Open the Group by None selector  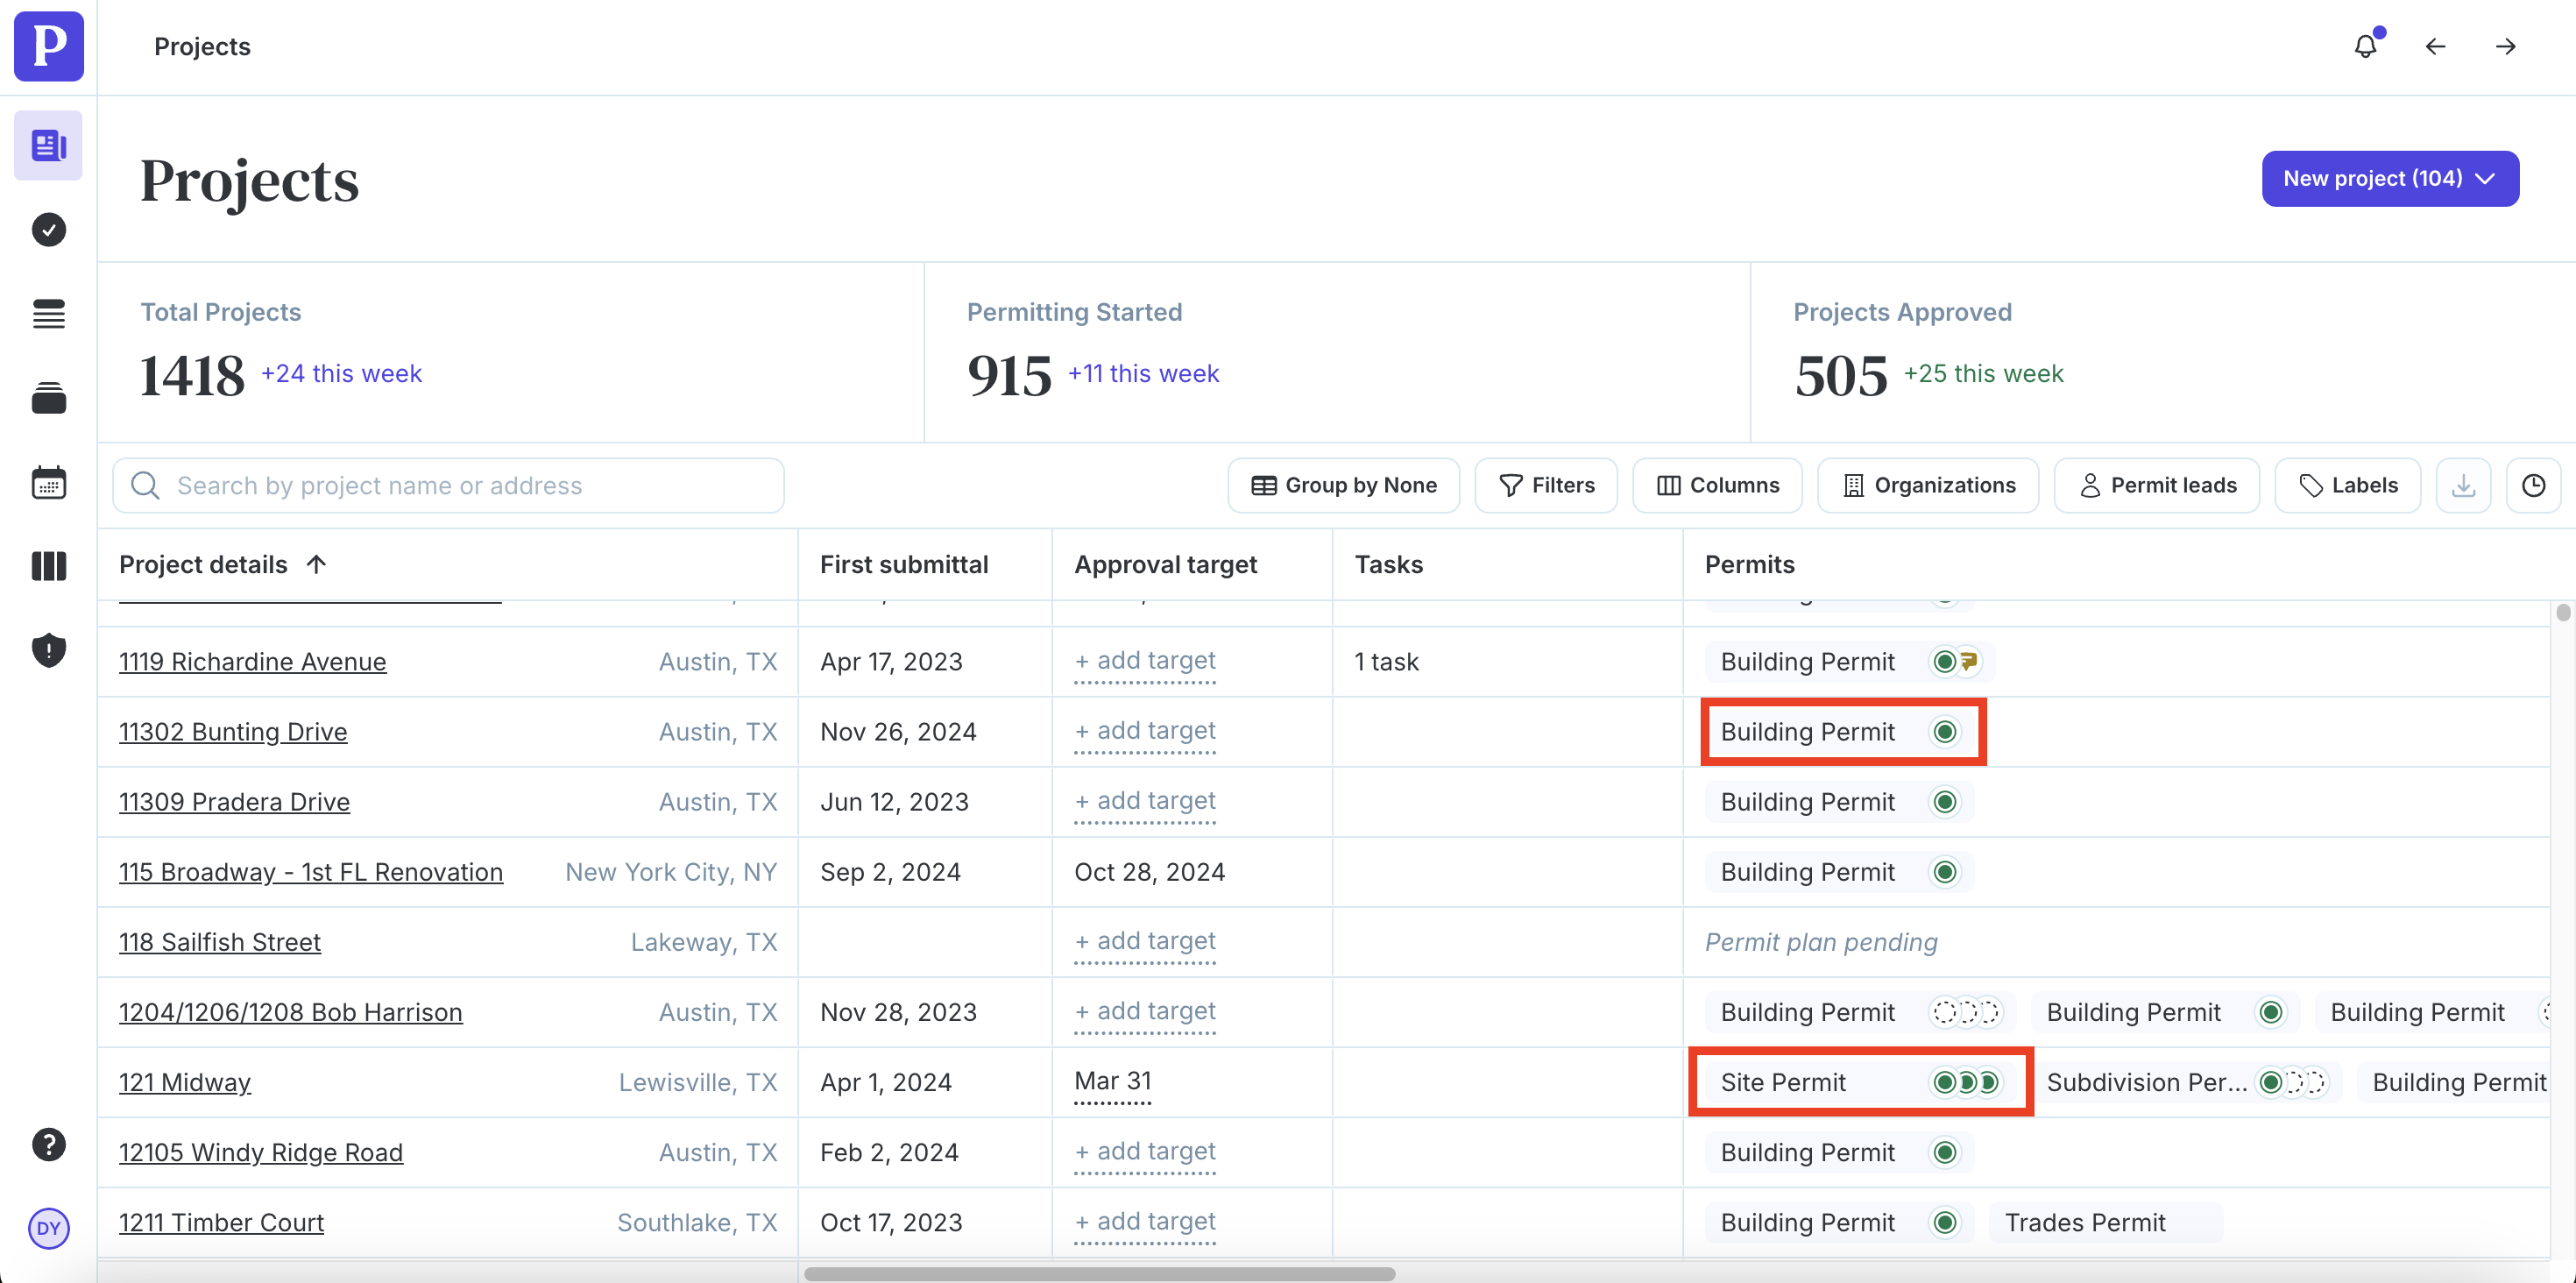click(1343, 485)
